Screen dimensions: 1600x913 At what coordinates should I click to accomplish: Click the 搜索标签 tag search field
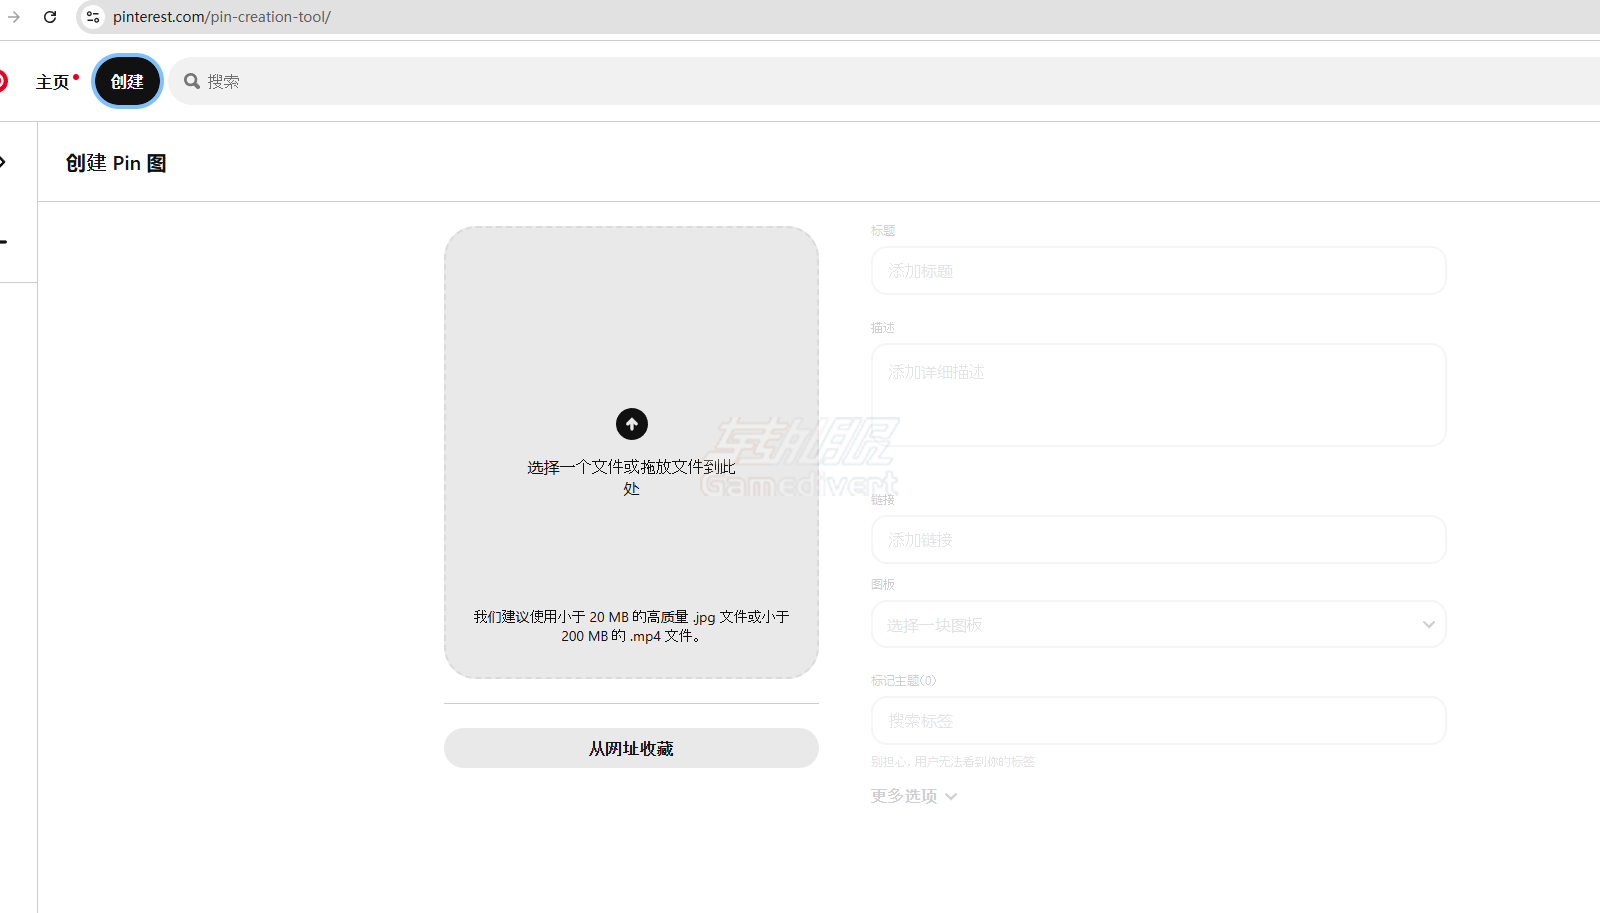point(1158,721)
